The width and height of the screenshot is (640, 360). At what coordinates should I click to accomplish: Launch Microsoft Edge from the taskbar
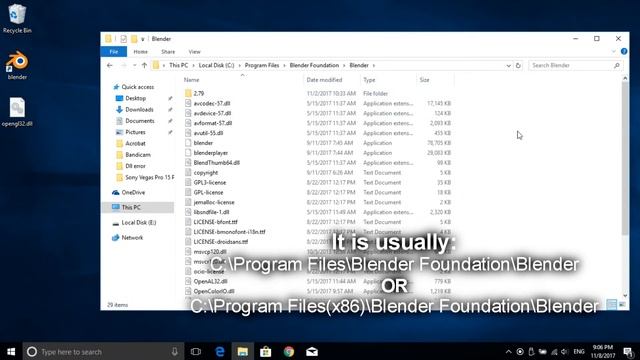pyautogui.click(x=220, y=351)
